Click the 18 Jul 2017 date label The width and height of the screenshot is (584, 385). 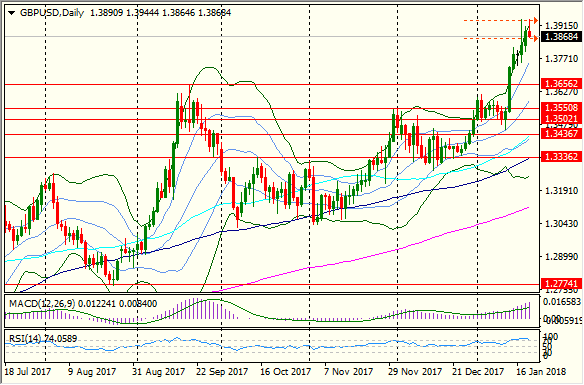pyautogui.click(x=28, y=372)
